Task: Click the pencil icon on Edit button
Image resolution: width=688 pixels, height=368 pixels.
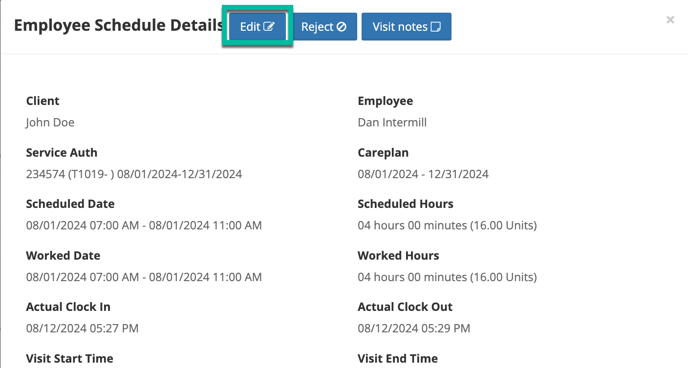Action: click(269, 27)
